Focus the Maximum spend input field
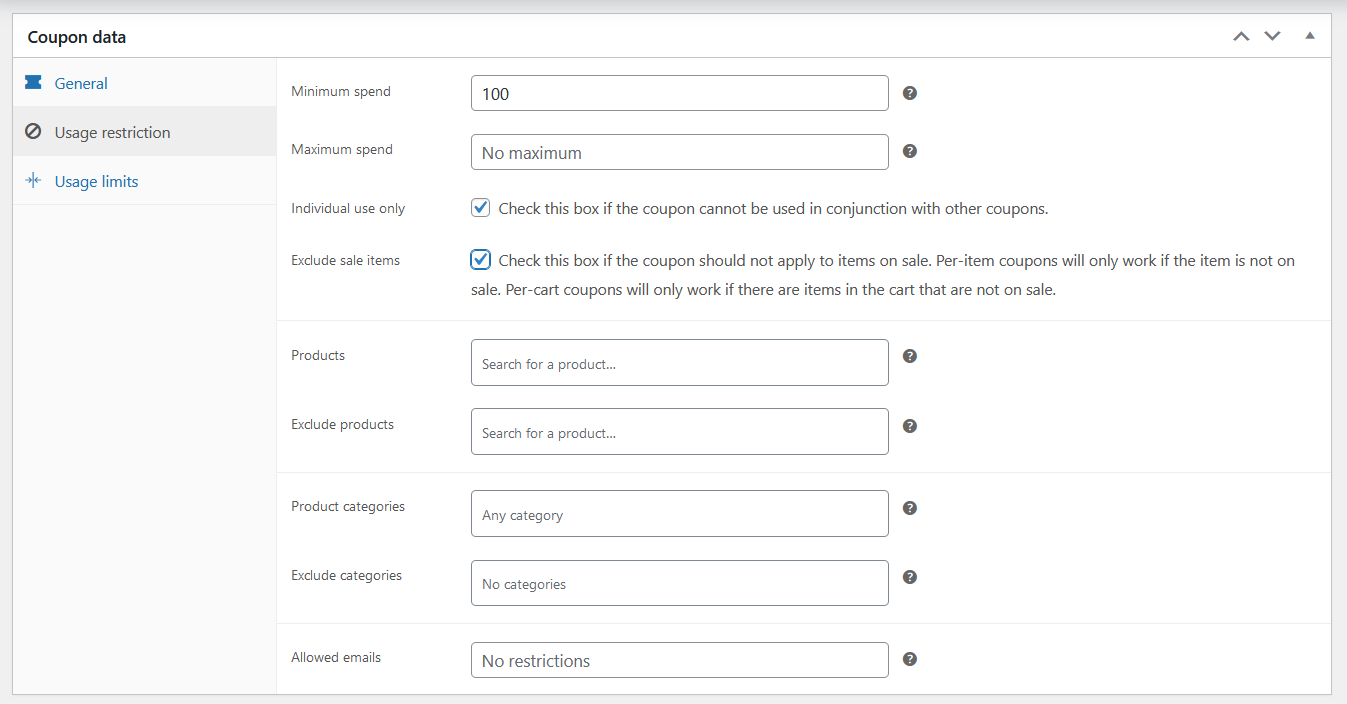This screenshot has height=704, width=1347. [x=680, y=152]
